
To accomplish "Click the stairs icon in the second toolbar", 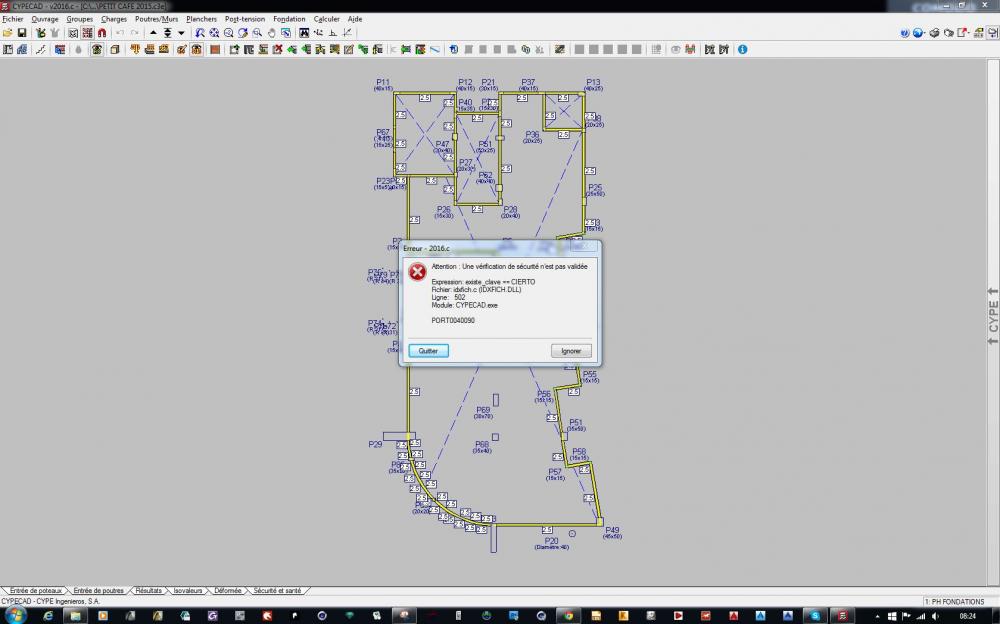I will [x=40, y=49].
